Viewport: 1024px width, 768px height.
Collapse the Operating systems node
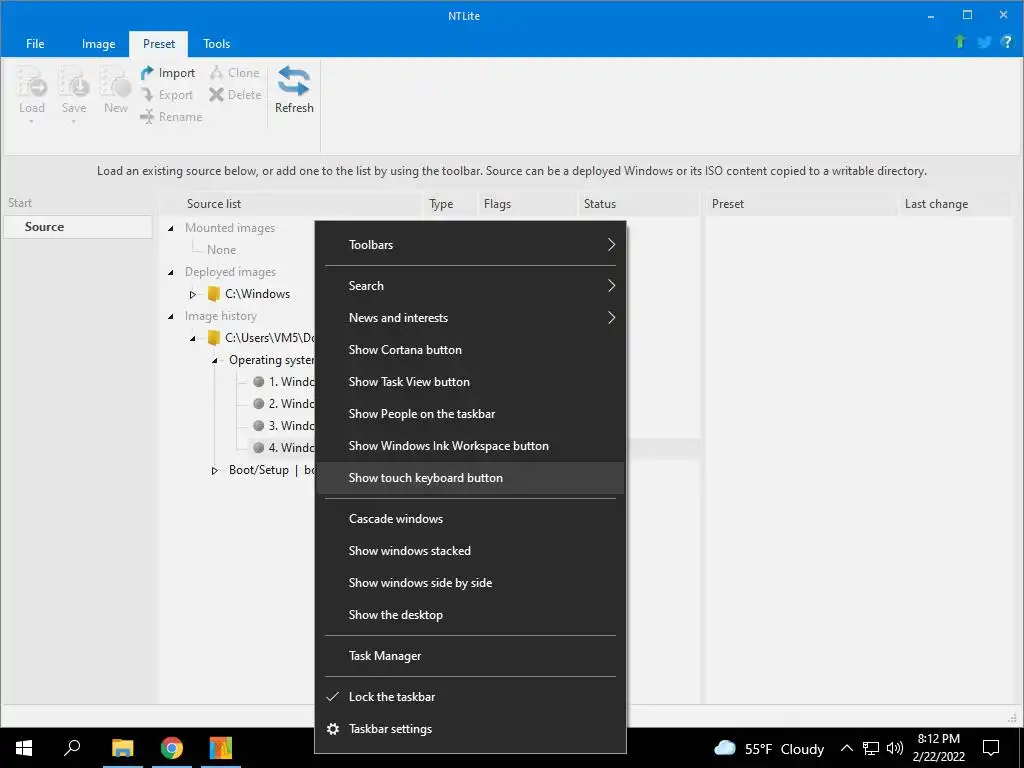(214, 360)
